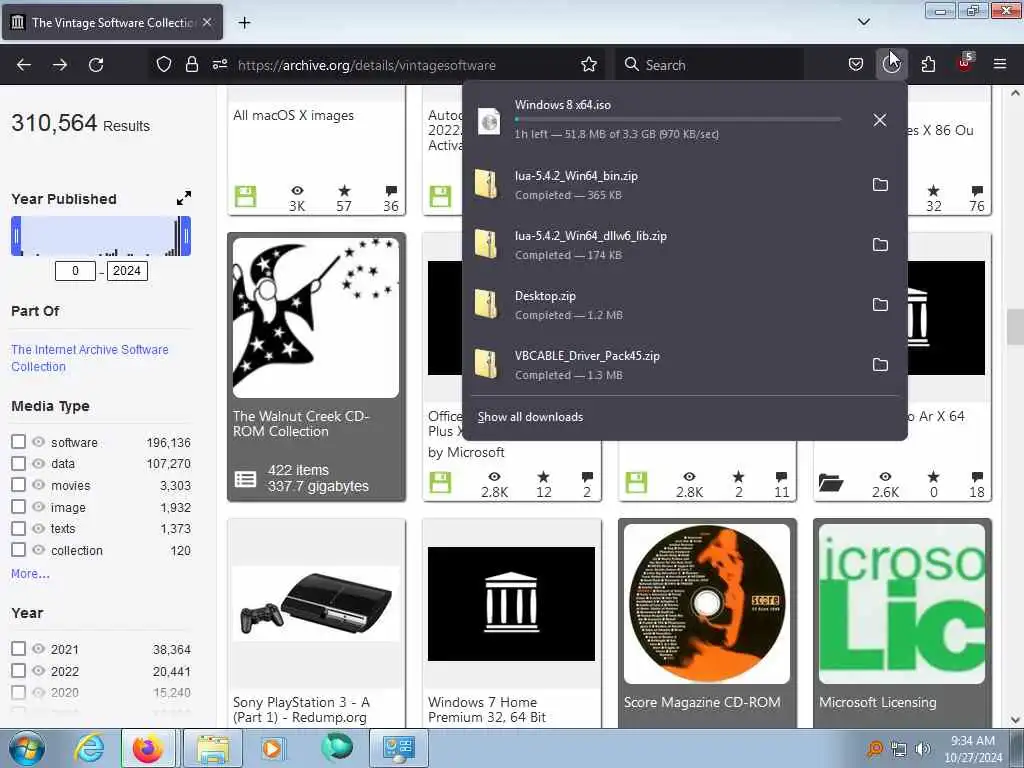This screenshot has width=1024, height=768.
Task: Open the Microsoft Licensing thumbnail
Action: (x=902, y=603)
